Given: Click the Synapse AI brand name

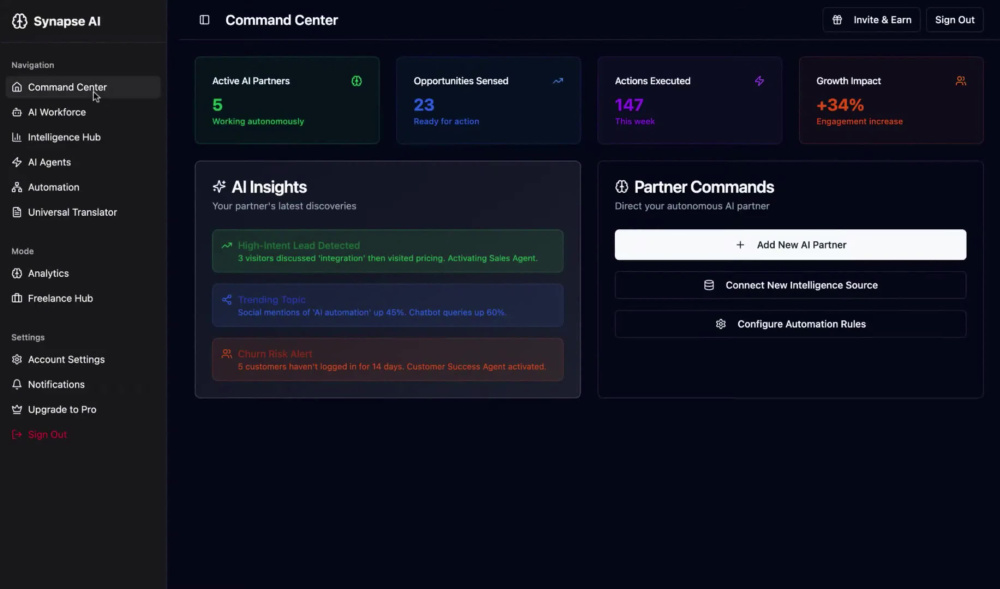Looking at the screenshot, I should tap(67, 21).
